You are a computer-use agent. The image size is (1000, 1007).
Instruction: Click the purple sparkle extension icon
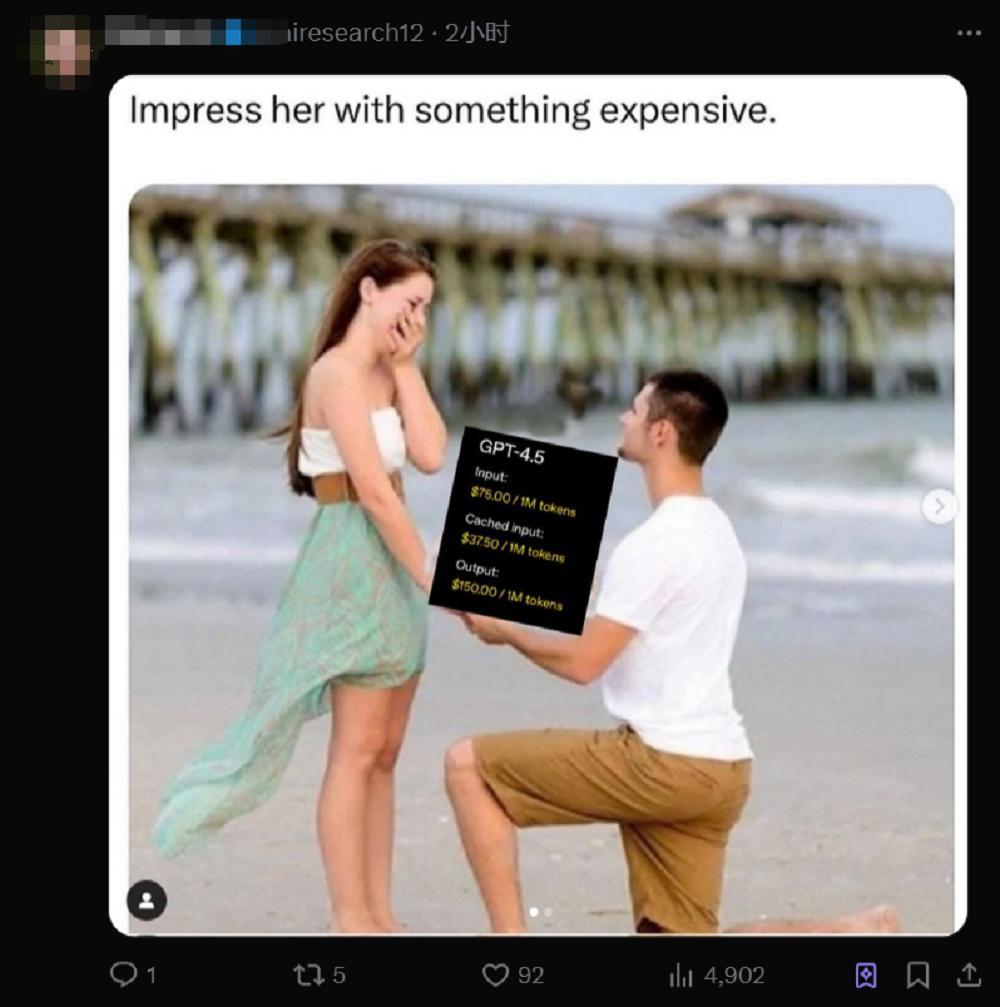[866, 975]
